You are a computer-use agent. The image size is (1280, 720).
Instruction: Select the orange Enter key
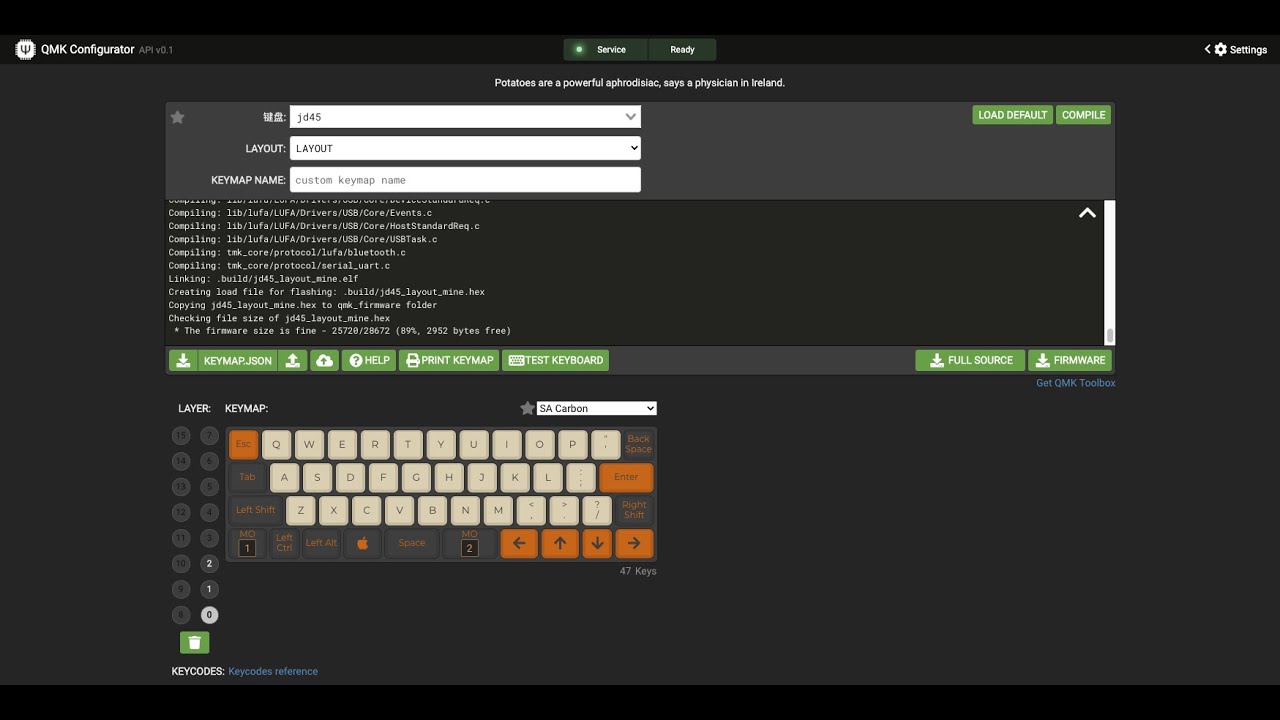626,477
